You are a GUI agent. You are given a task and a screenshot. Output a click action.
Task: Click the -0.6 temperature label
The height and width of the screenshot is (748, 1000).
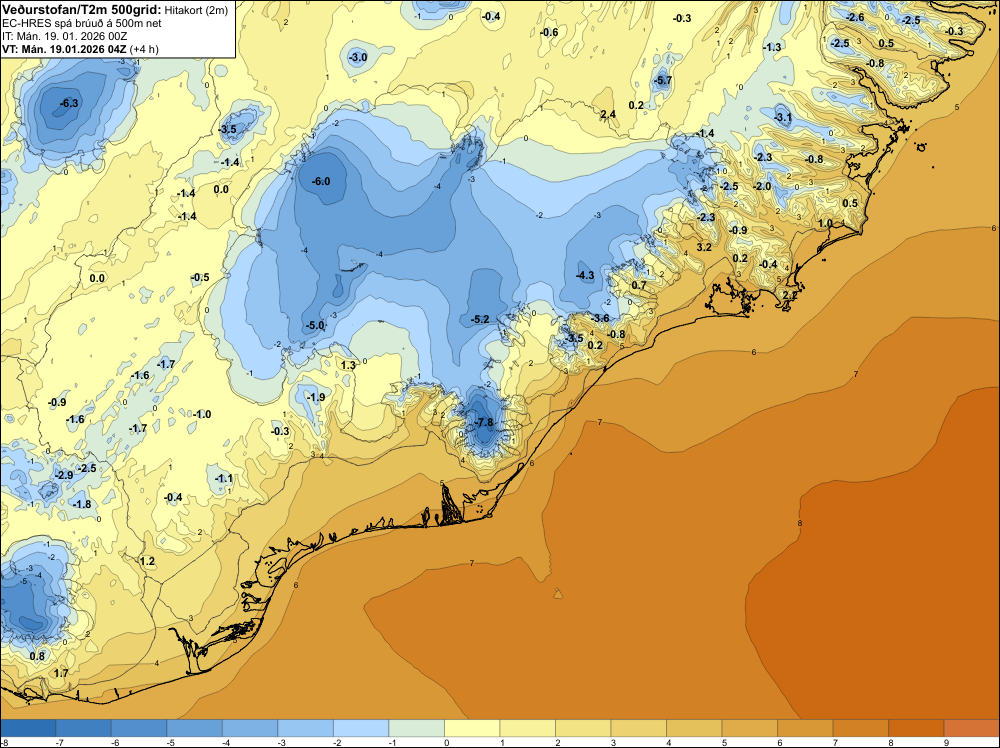[x=548, y=32]
